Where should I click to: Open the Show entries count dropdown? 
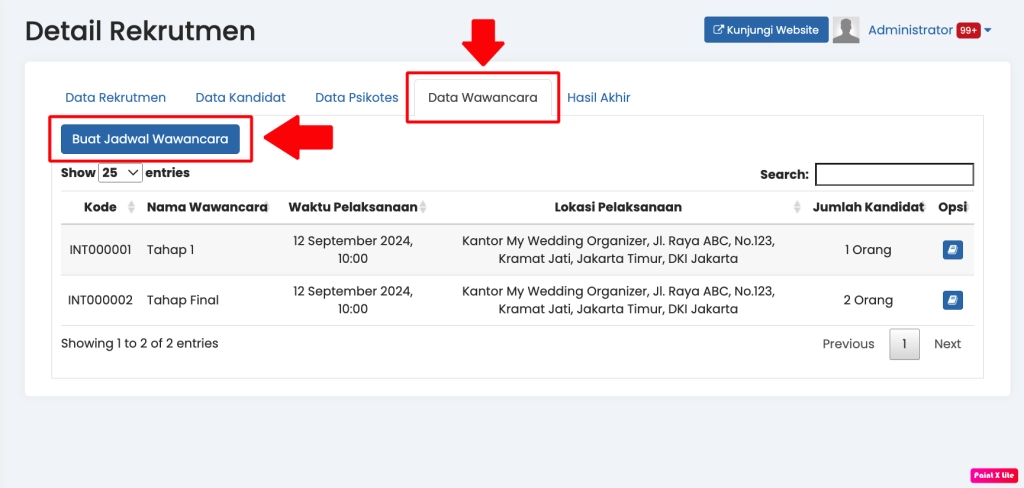pyautogui.click(x=120, y=172)
